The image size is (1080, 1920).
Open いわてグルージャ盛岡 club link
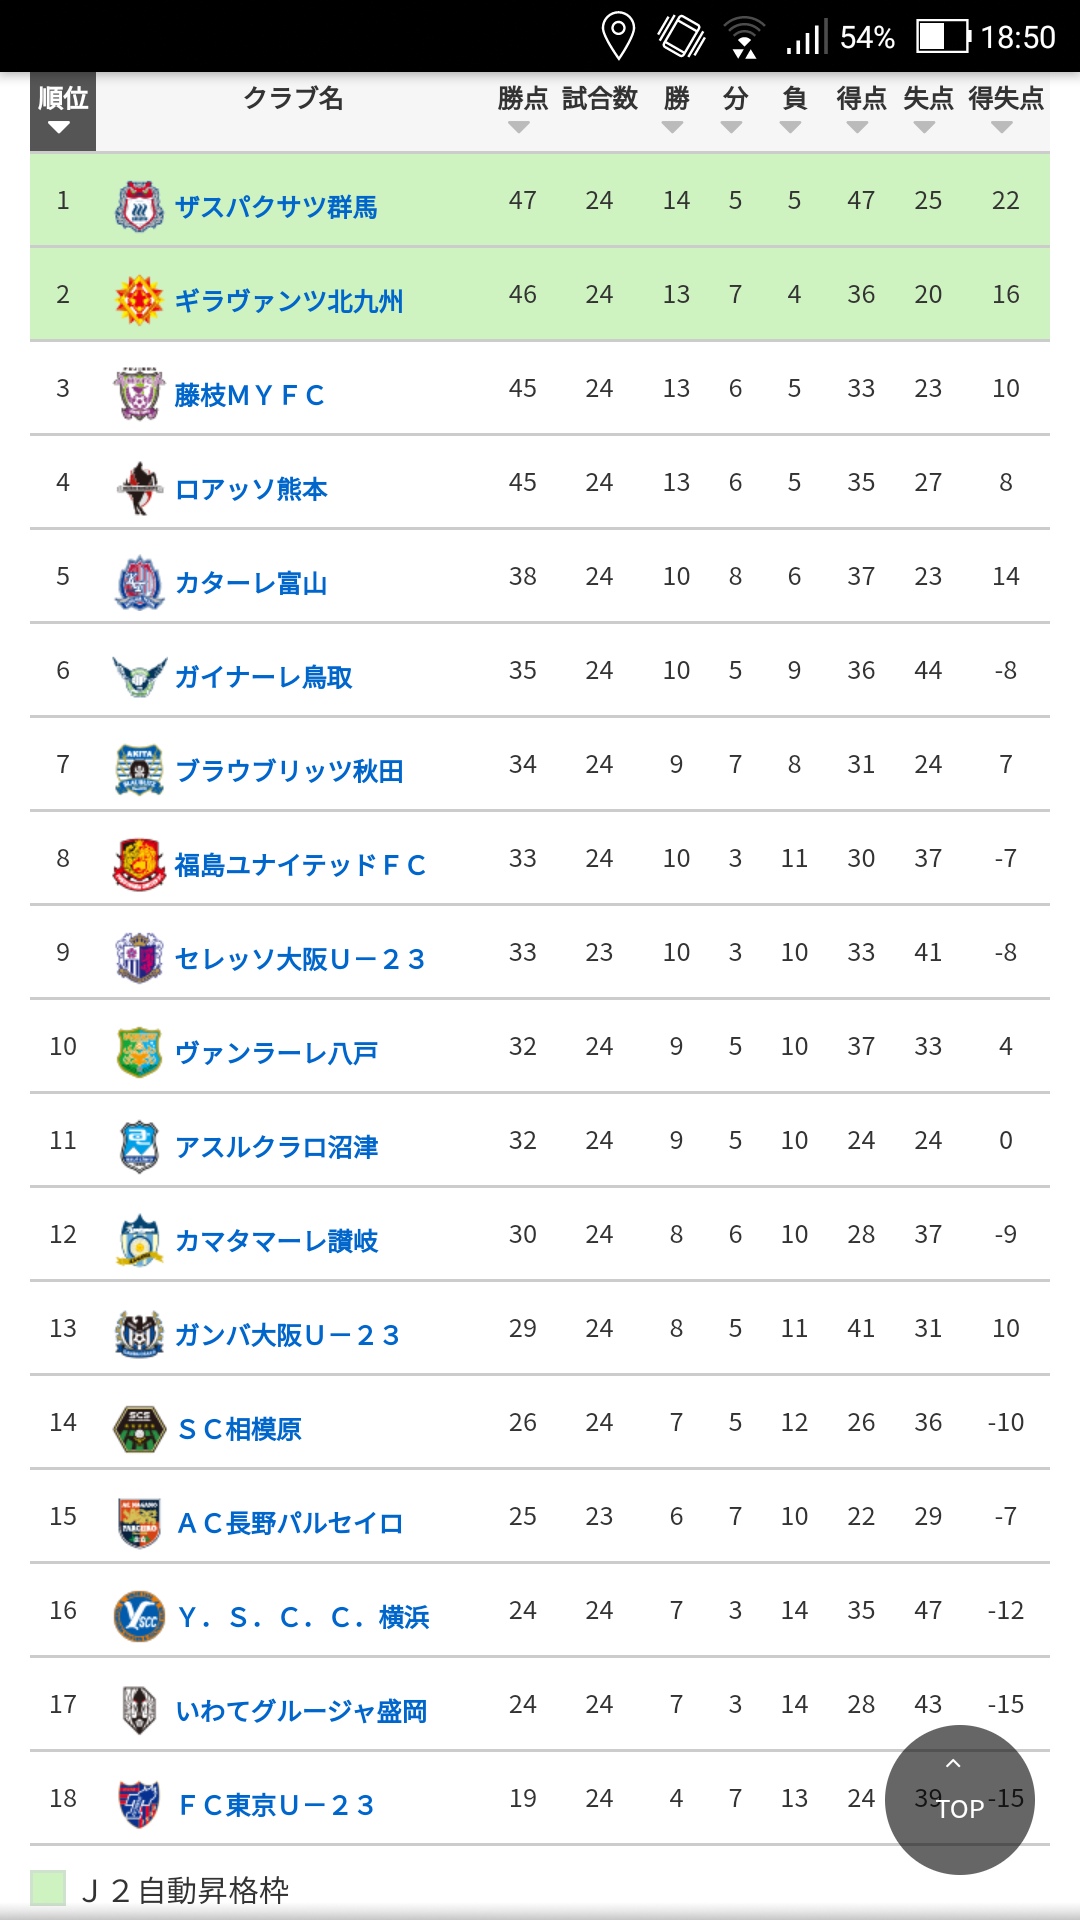301,1711
